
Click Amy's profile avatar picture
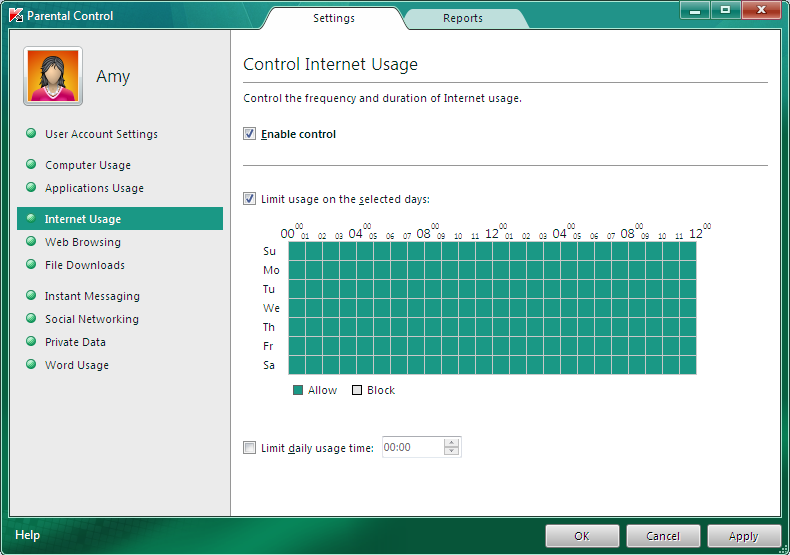coord(53,76)
